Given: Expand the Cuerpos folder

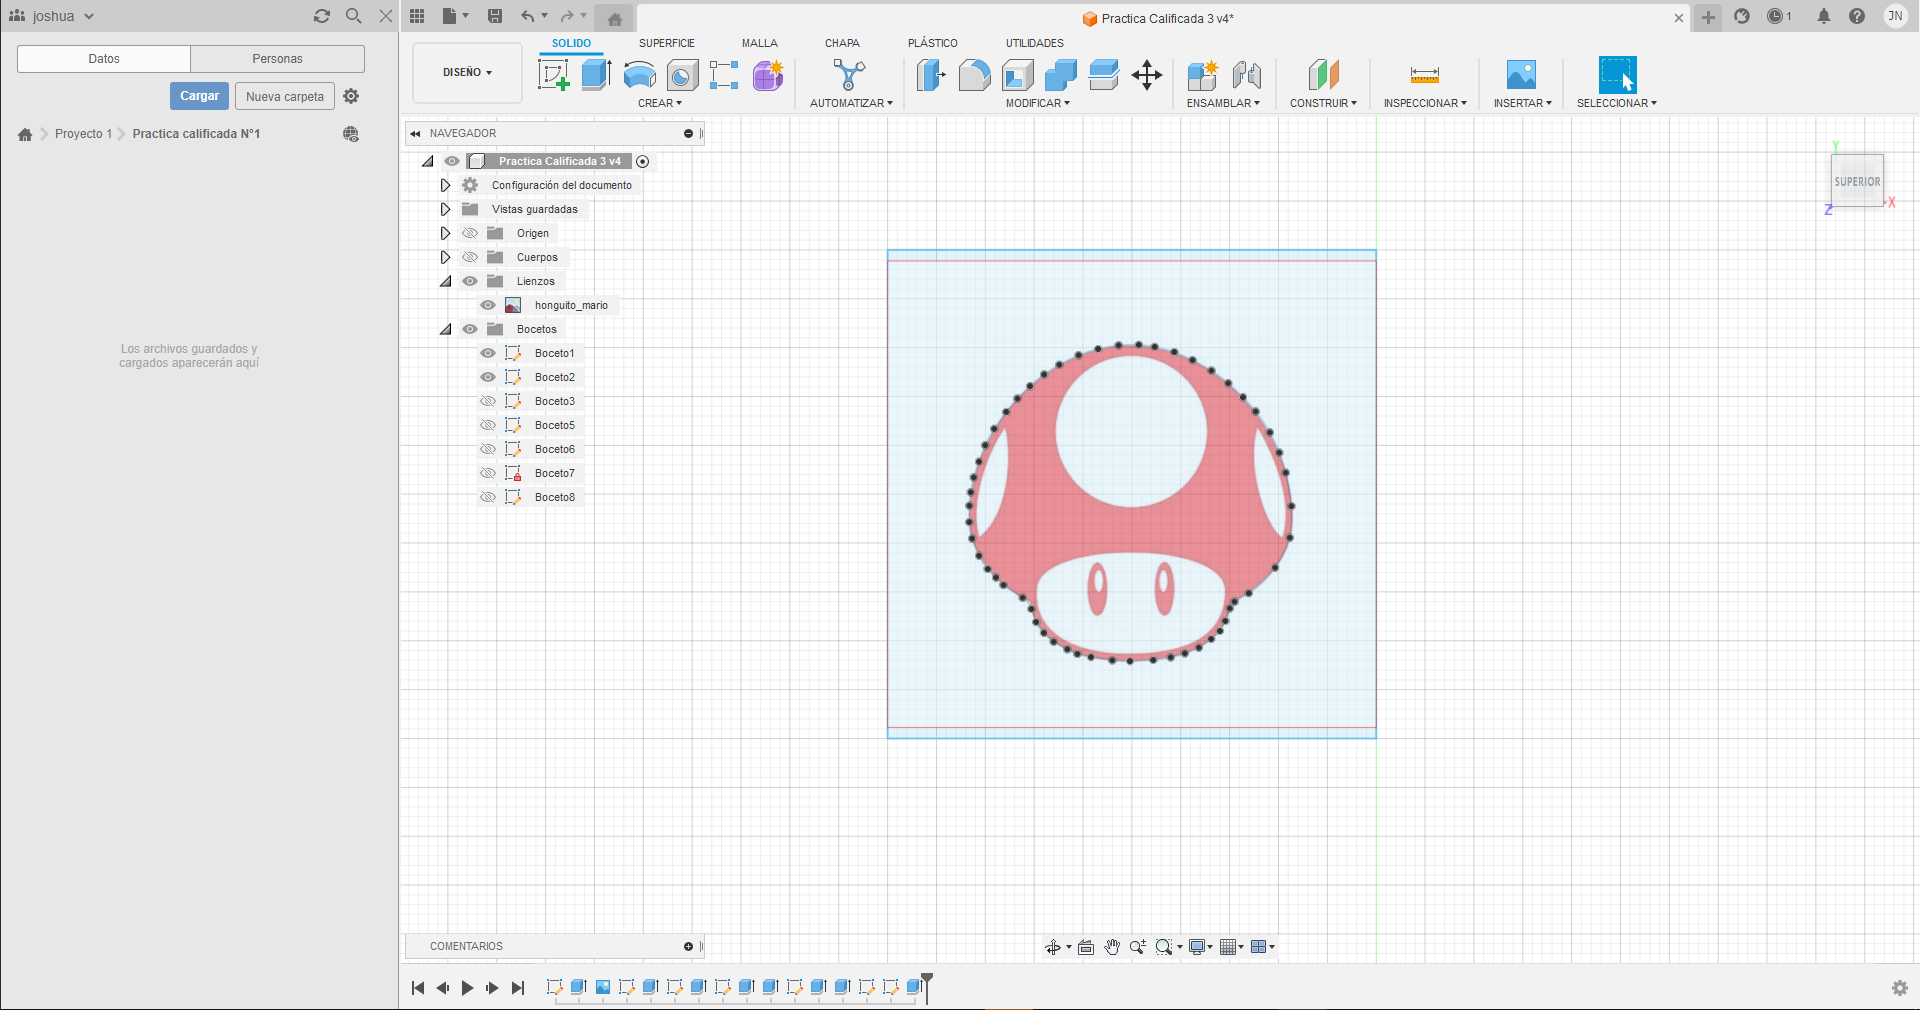Looking at the screenshot, I should click(x=445, y=257).
